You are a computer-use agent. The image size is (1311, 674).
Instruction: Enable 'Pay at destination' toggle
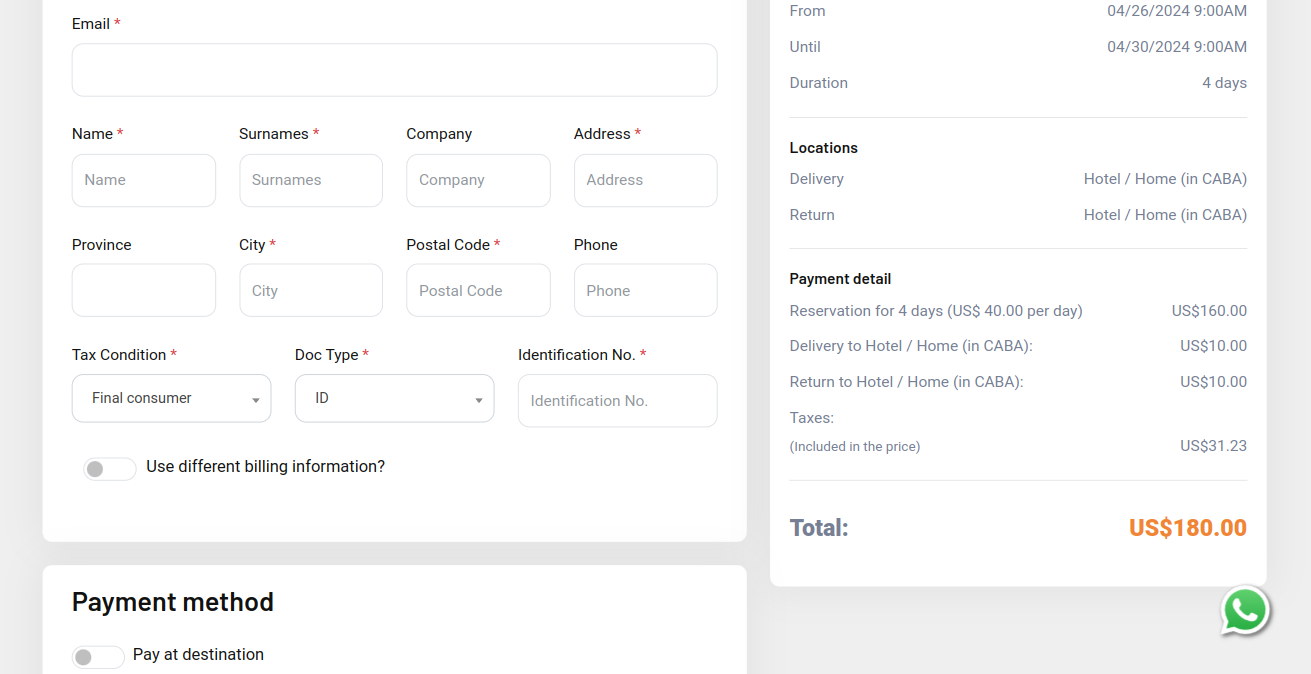click(98, 657)
